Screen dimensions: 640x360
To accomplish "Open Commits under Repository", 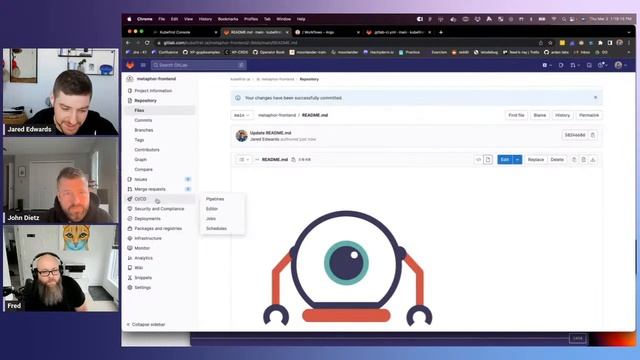I will 143,120.
